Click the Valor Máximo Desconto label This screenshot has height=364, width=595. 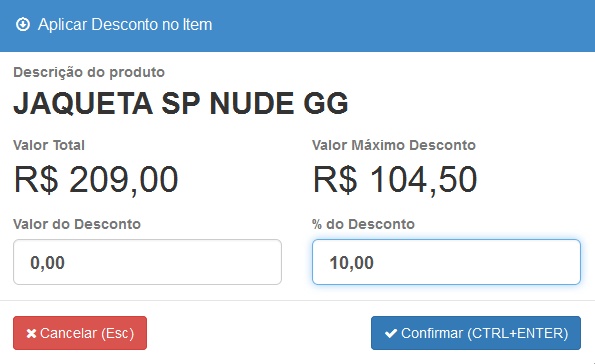tap(394, 145)
